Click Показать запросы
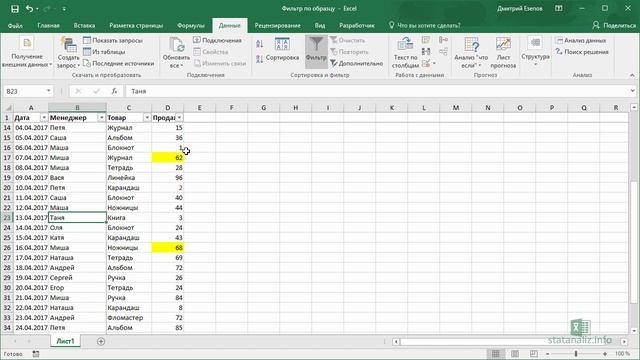 tap(113, 40)
